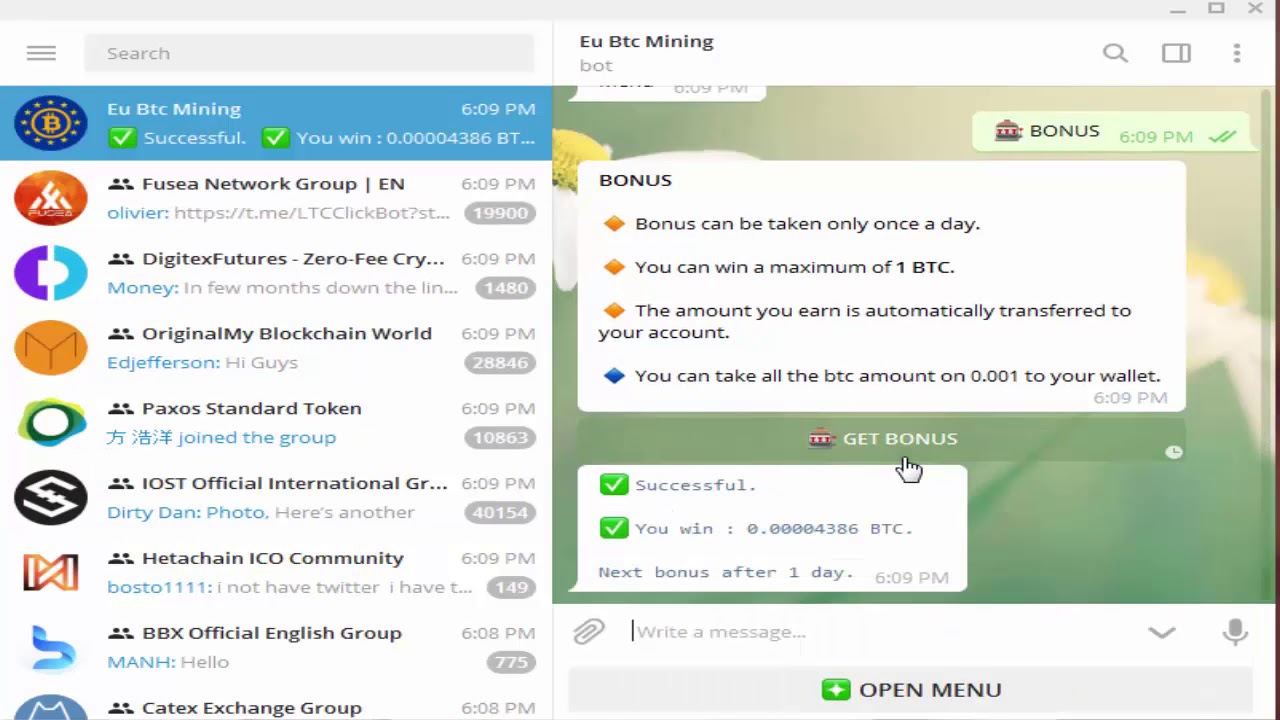Click the 149 unread badge
1280x720 pixels.
[x=512, y=588]
